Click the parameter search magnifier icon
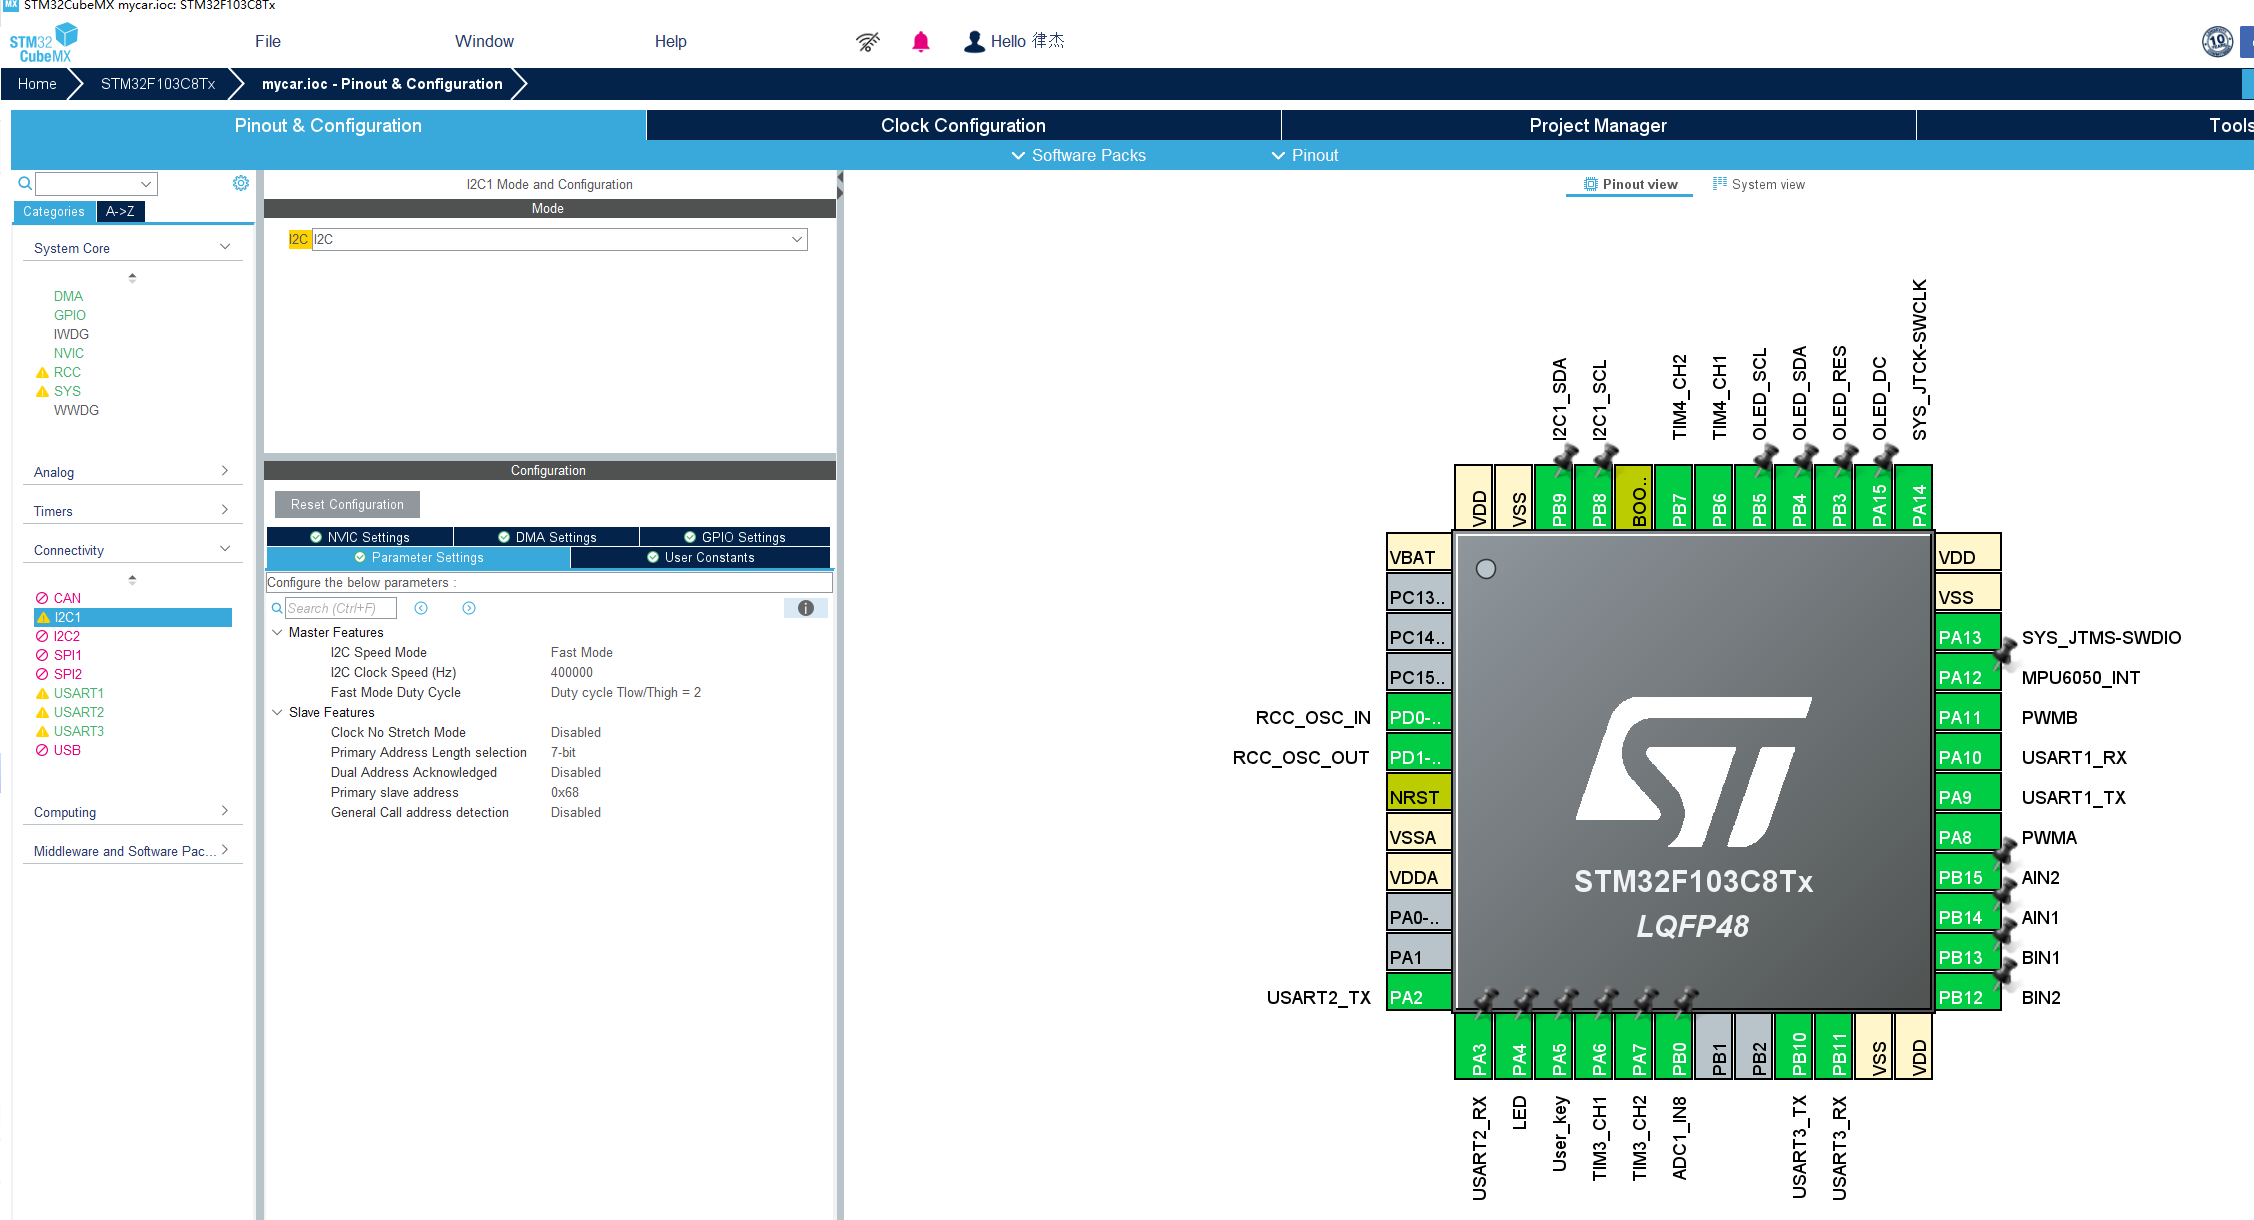 click(x=277, y=608)
